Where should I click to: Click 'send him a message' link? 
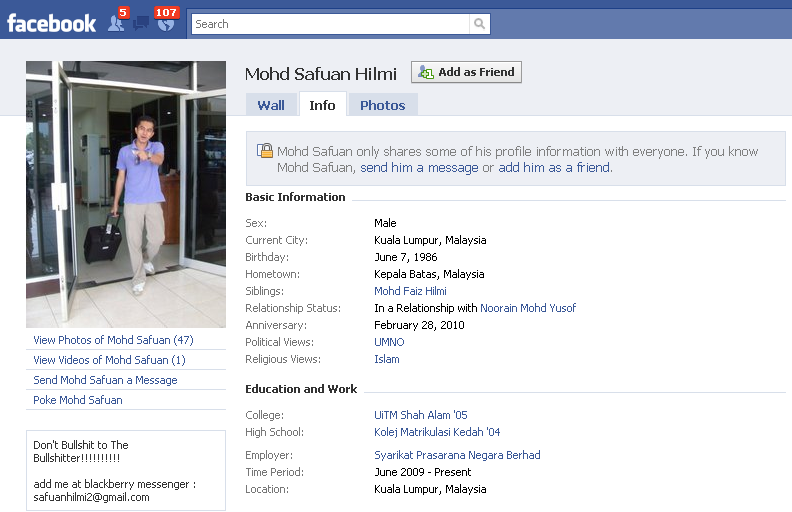[x=419, y=168]
